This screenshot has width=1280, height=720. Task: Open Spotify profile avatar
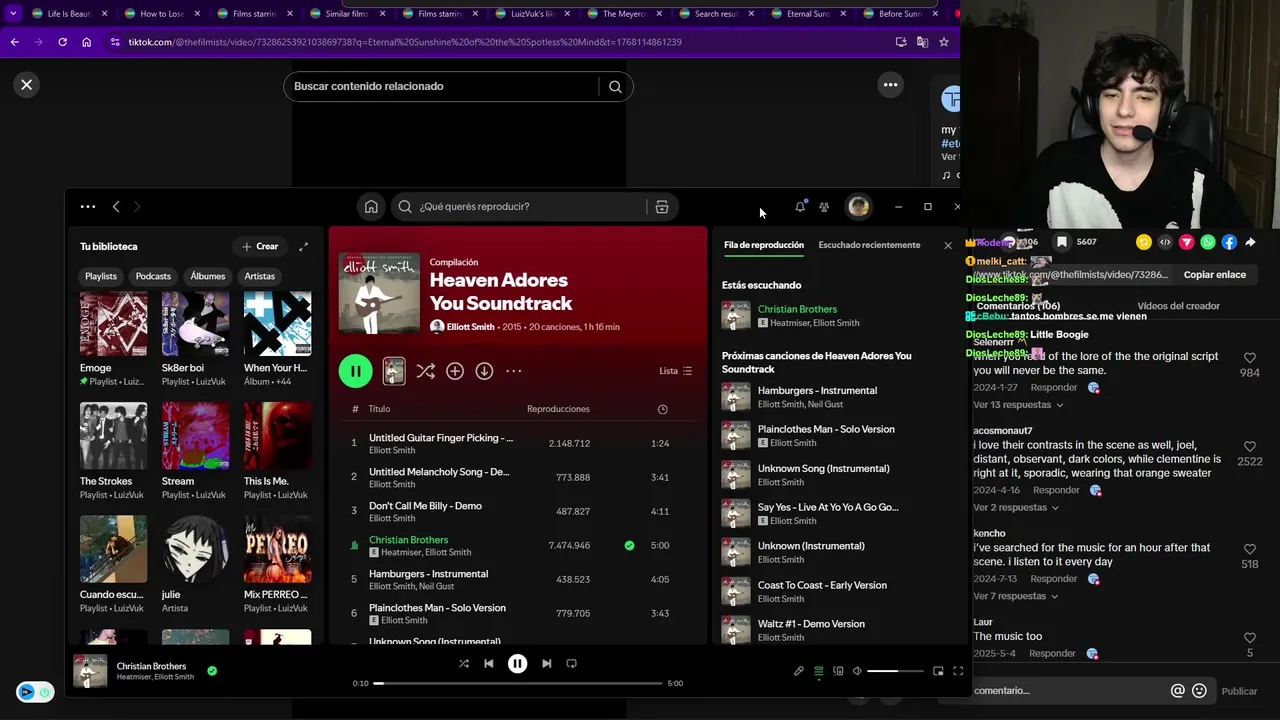[x=858, y=207]
